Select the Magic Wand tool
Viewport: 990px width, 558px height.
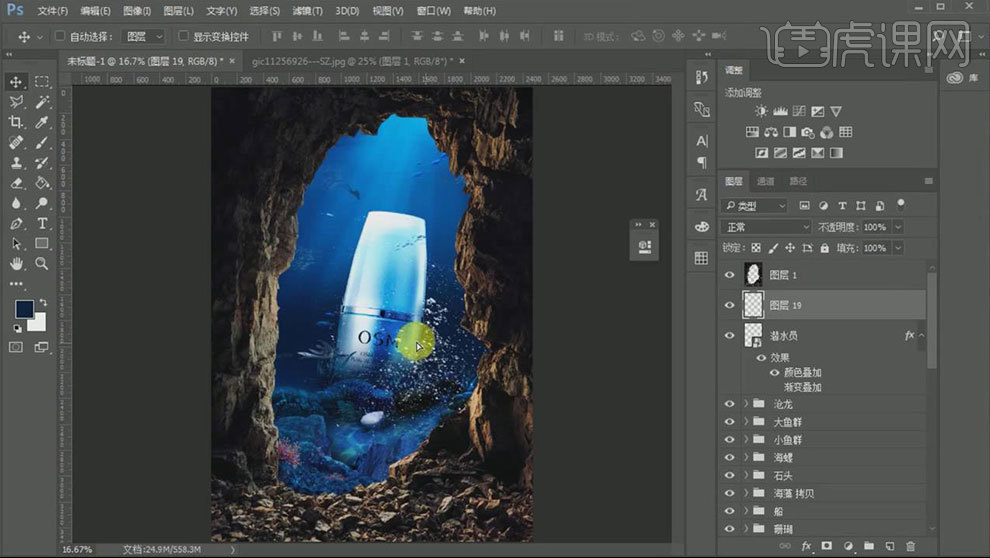(42, 102)
